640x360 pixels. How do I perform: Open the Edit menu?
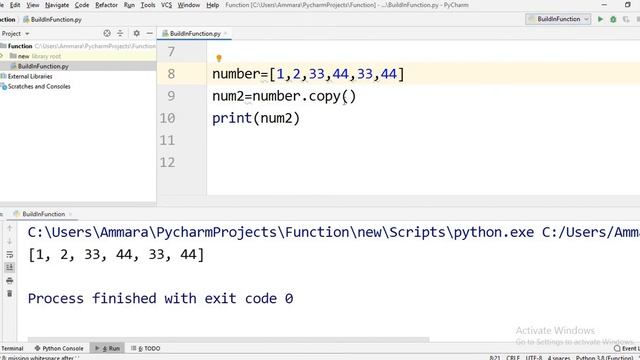[15, 5]
